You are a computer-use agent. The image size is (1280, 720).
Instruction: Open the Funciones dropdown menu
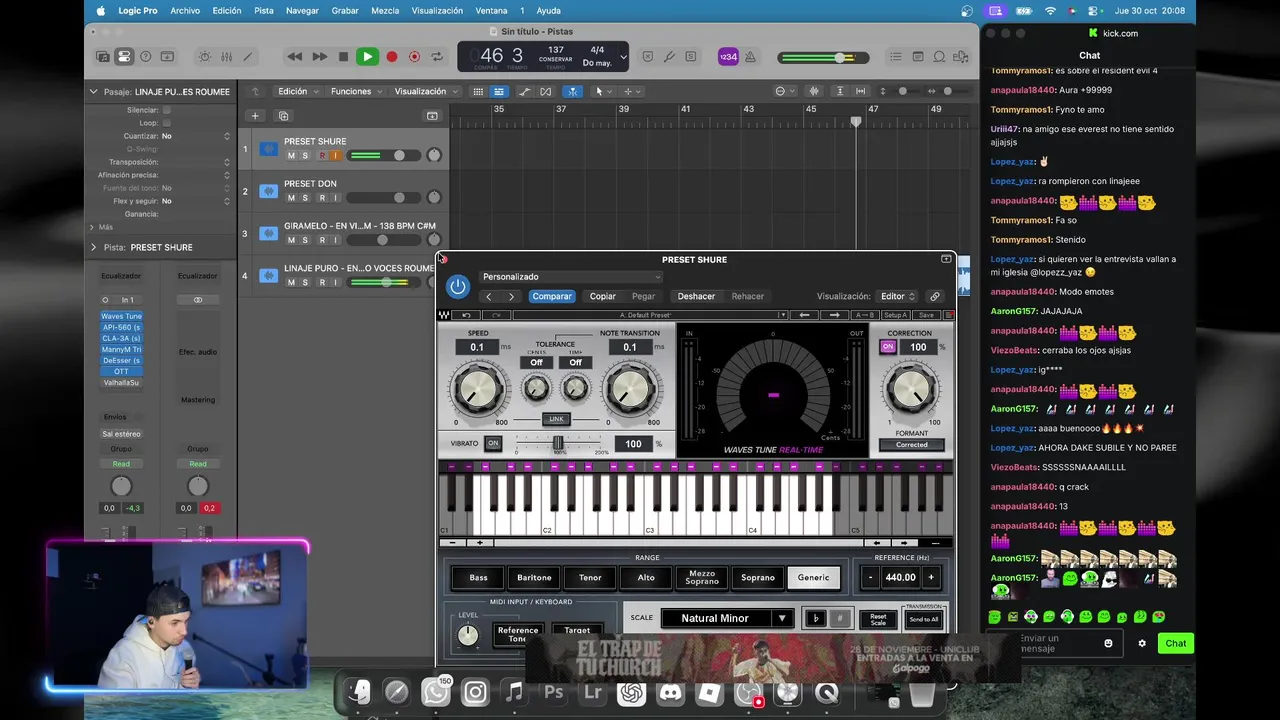357,91
